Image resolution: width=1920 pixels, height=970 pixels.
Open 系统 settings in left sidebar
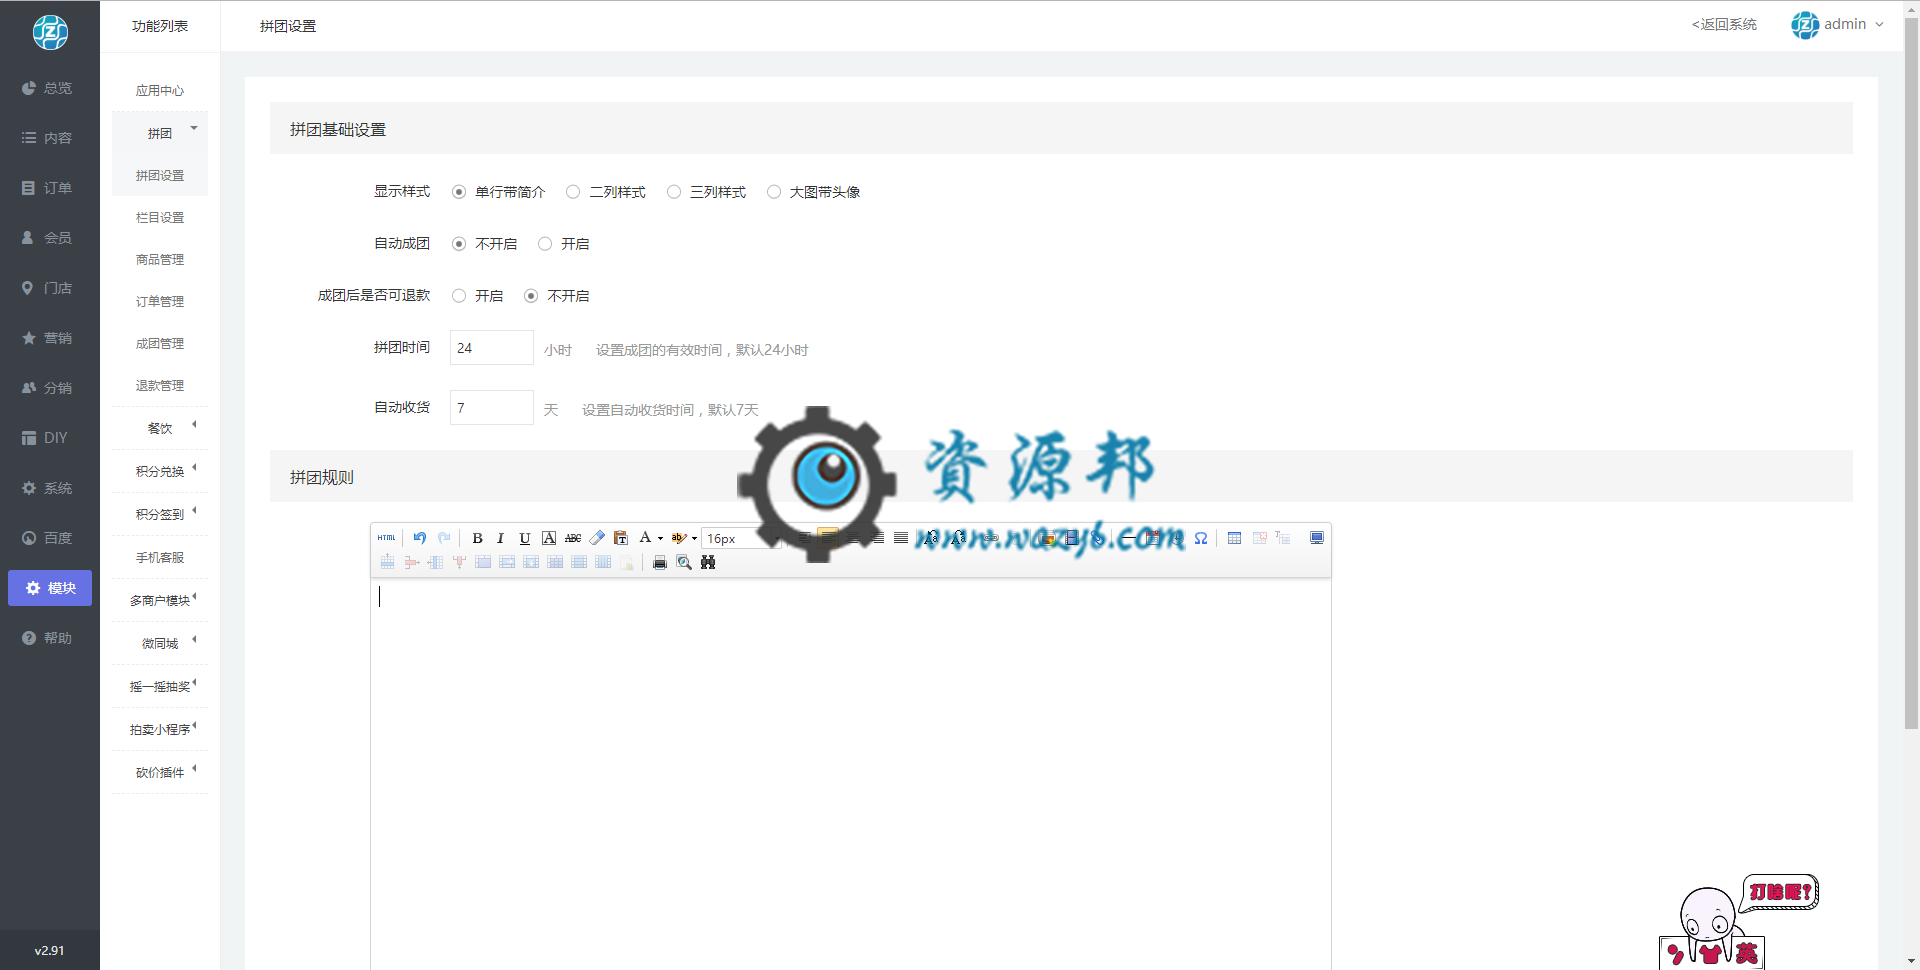[x=49, y=488]
